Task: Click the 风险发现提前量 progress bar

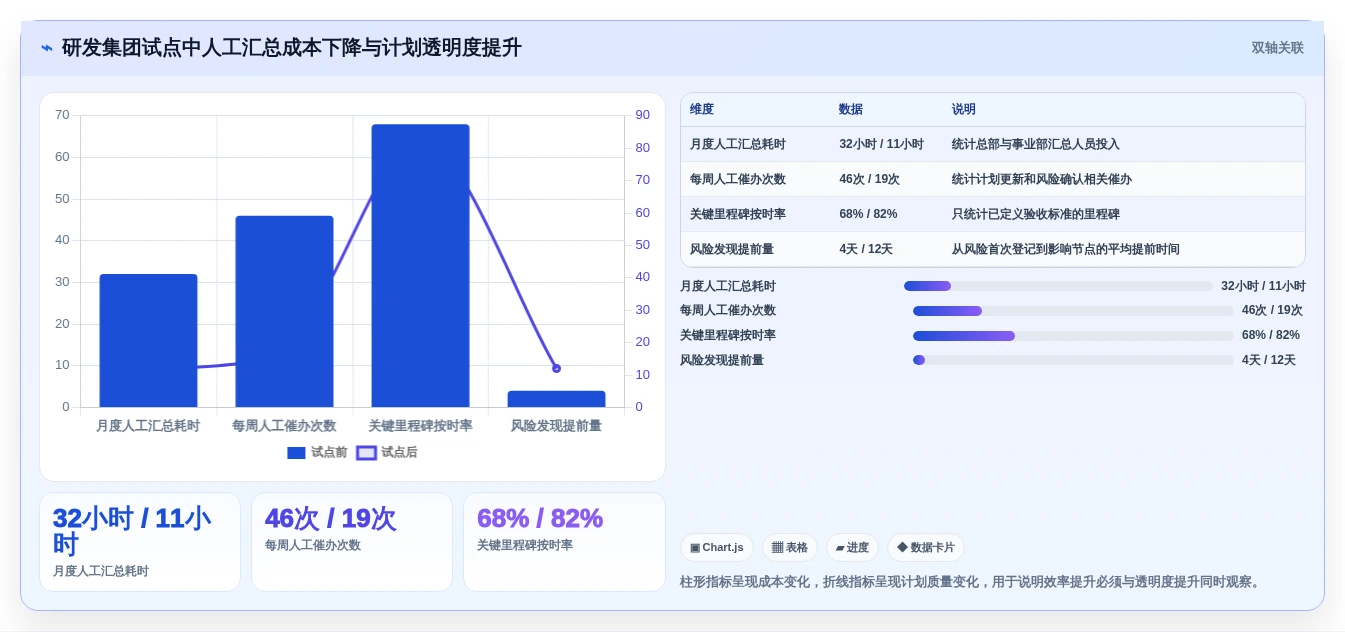Action: 1073,360
